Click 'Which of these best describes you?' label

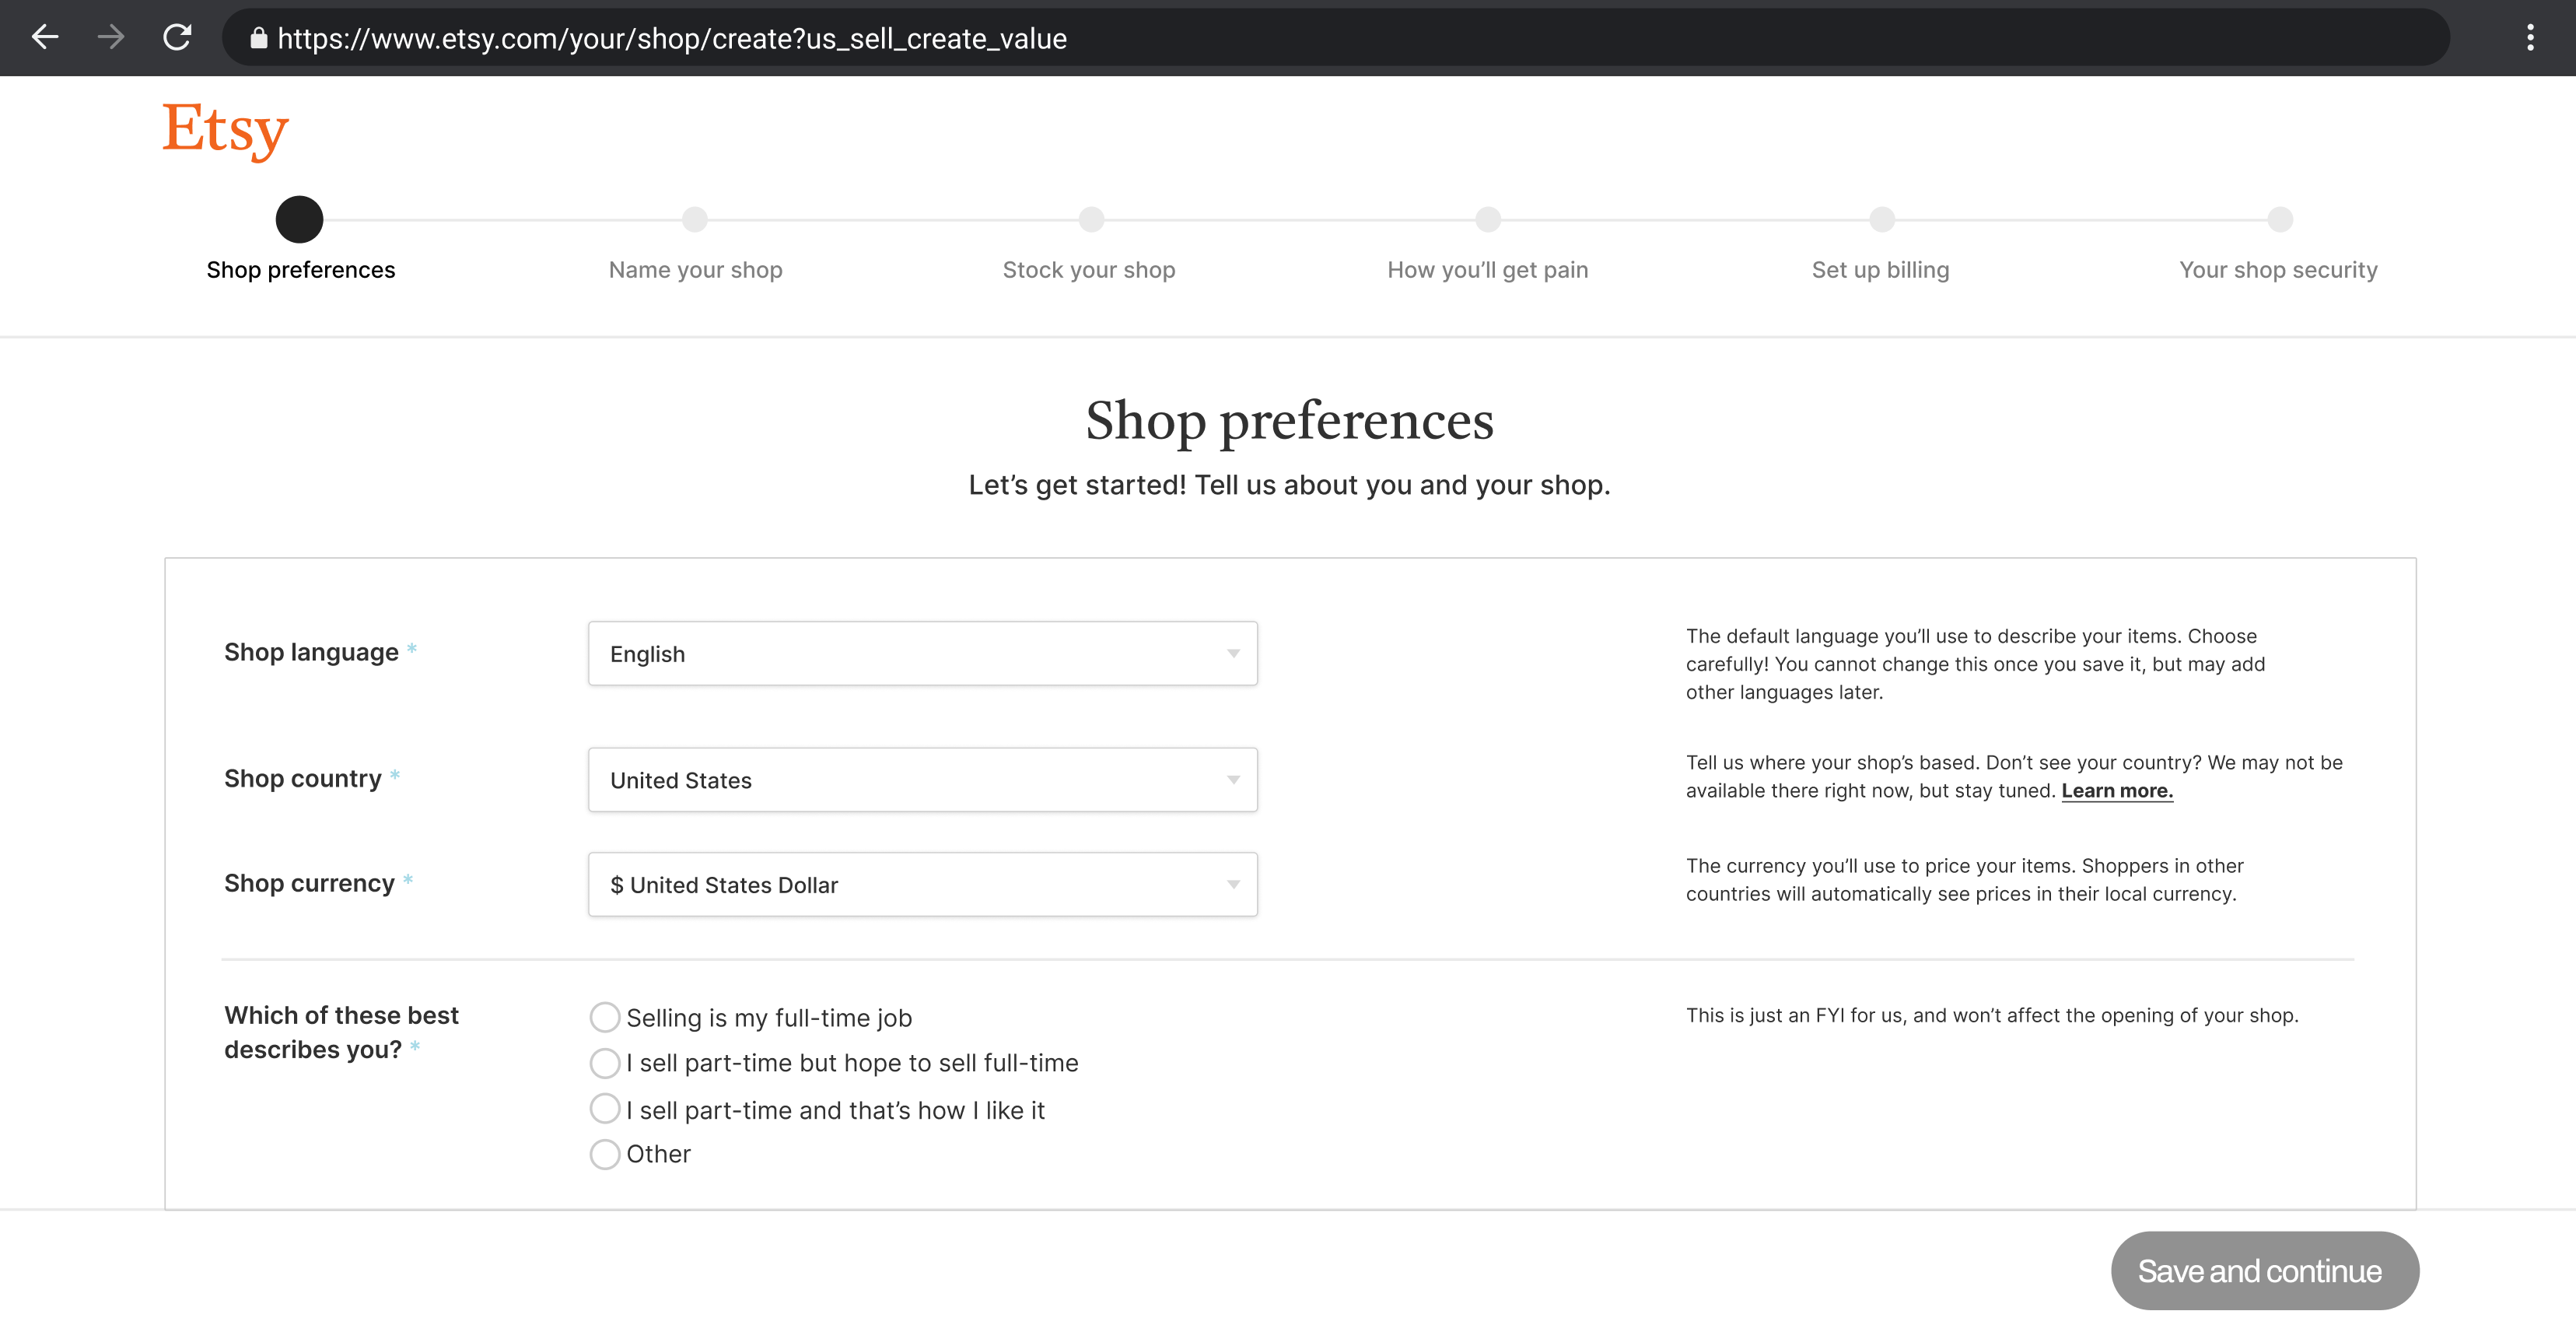click(341, 1033)
